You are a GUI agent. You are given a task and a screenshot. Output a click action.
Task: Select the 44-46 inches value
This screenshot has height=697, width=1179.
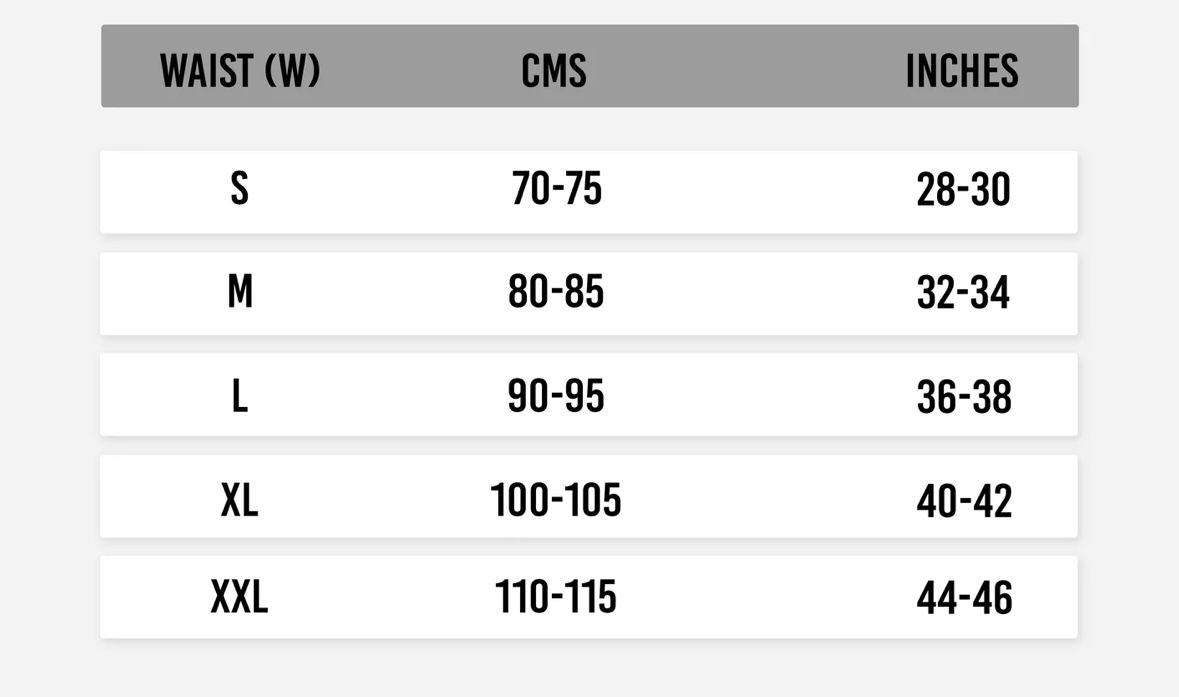coord(964,599)
